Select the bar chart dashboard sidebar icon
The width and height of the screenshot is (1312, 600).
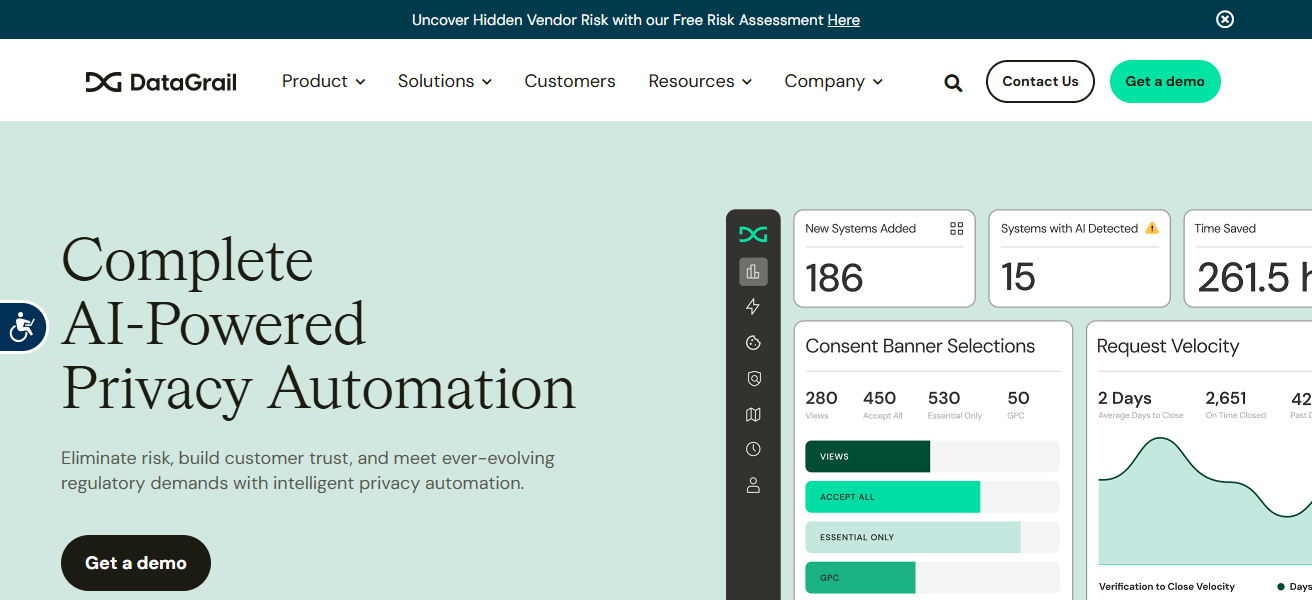click(753, 271)
